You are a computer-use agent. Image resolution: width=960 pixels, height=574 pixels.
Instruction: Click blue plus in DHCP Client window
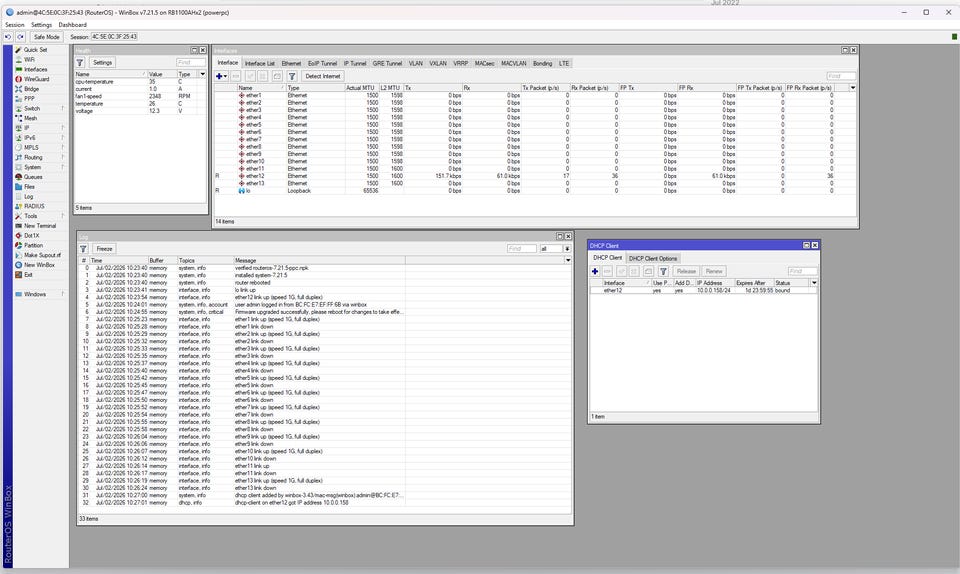tap(594, 271)
